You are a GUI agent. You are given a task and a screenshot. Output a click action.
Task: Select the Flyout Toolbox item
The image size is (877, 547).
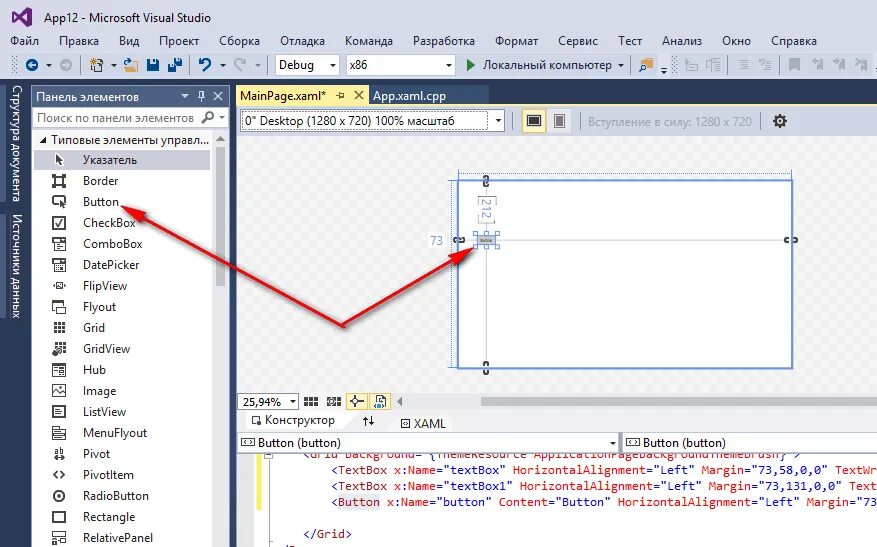122,307
